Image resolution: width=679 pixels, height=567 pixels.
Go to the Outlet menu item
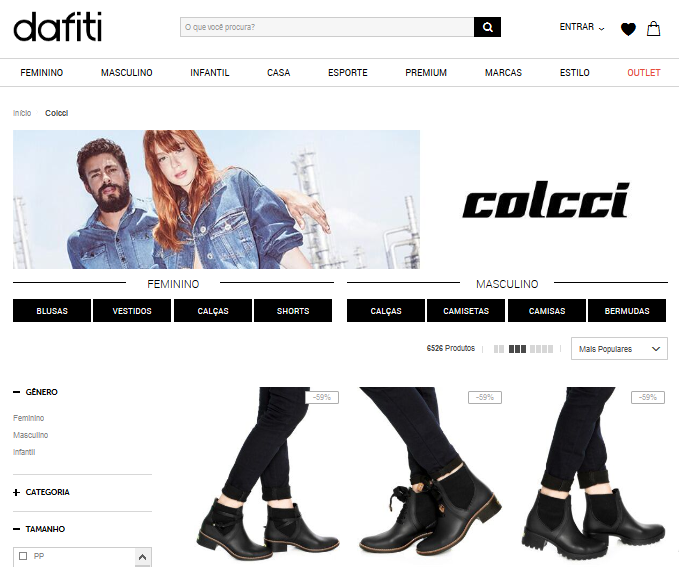pyautogui.click(x=643, y=73)
